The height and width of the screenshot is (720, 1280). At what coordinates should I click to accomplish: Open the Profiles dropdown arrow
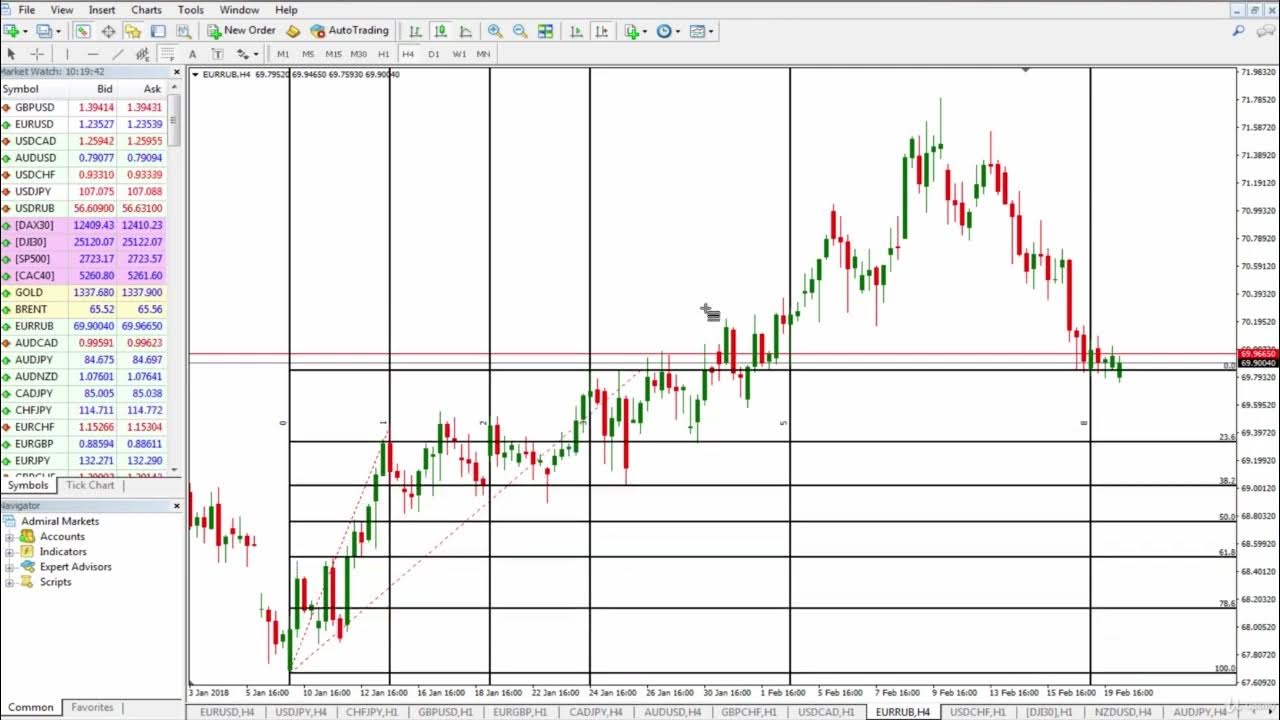58,31
